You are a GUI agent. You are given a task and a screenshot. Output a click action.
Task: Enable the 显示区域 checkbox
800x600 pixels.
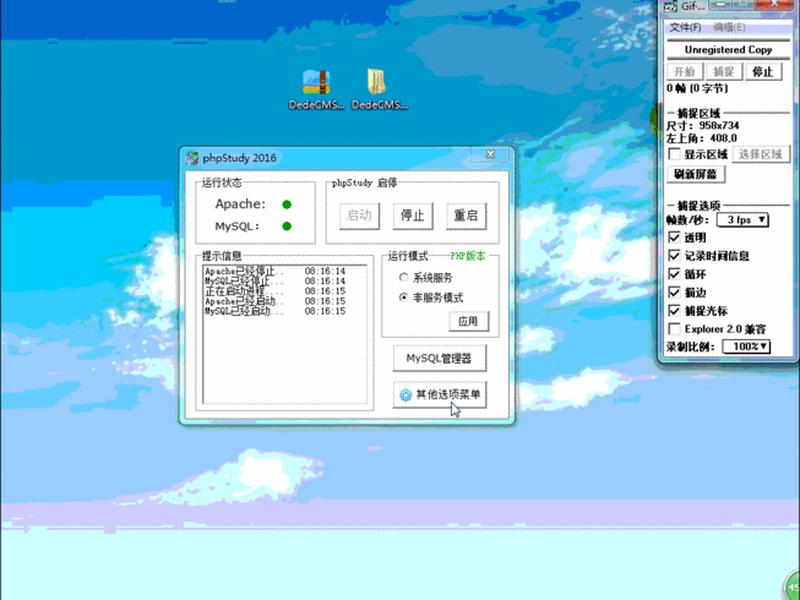[x=674, y=154]
